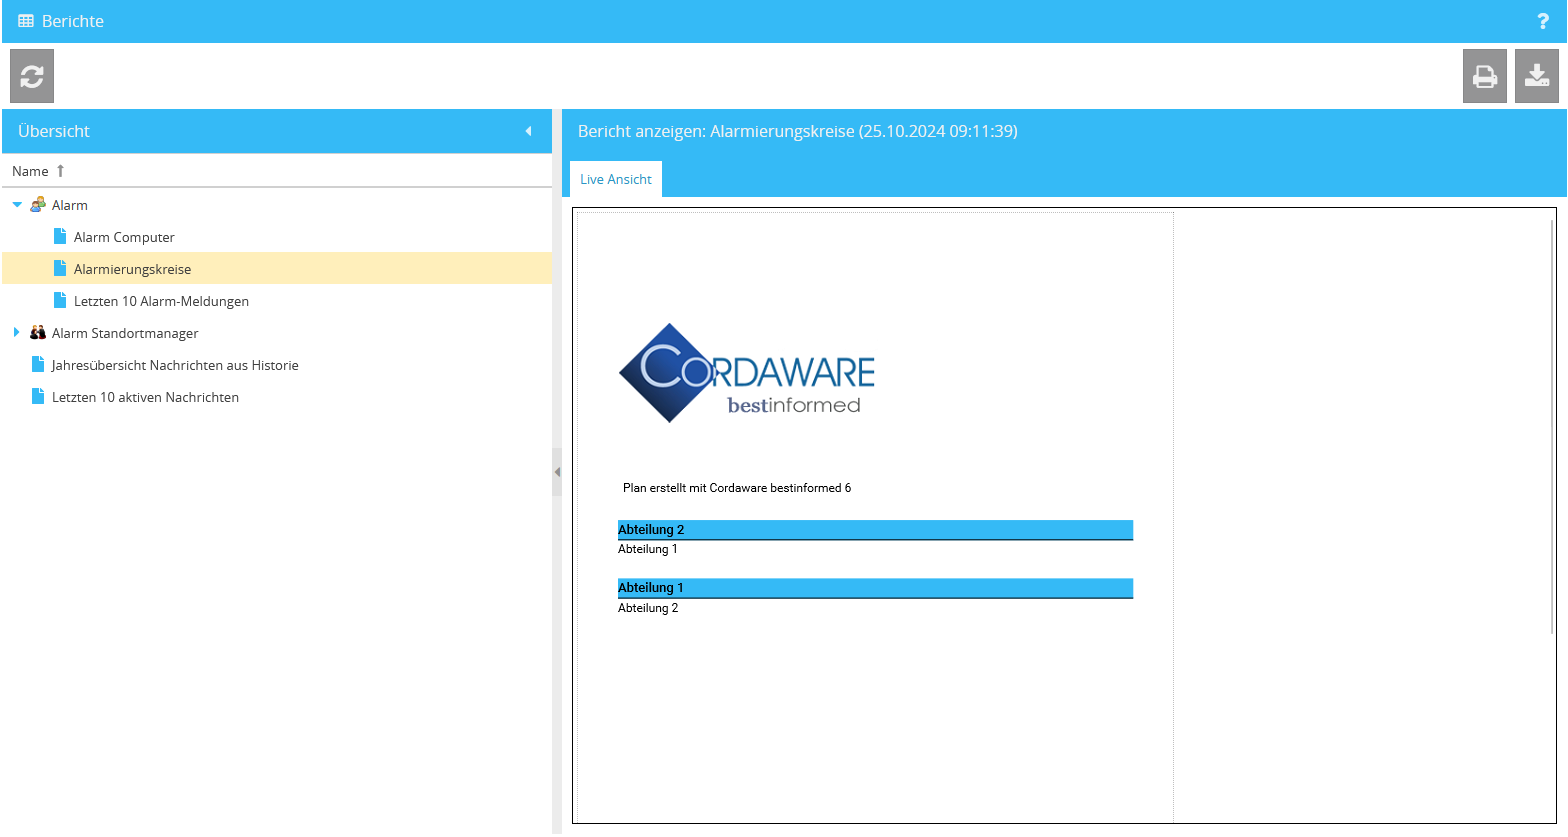Open the help question mark
The image size is (1568, 837).
[x=1543, y=21]
